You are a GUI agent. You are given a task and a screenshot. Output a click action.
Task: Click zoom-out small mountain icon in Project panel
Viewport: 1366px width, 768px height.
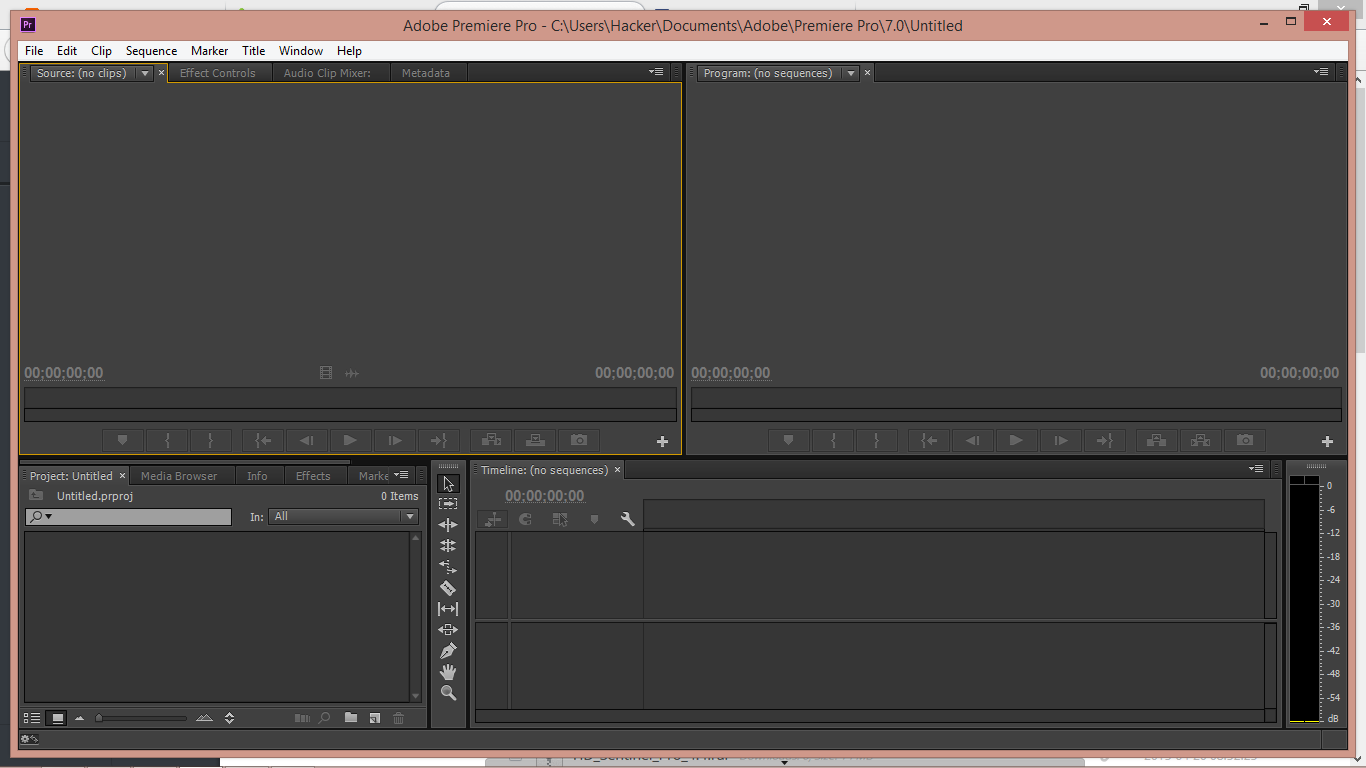pos(80,718)
